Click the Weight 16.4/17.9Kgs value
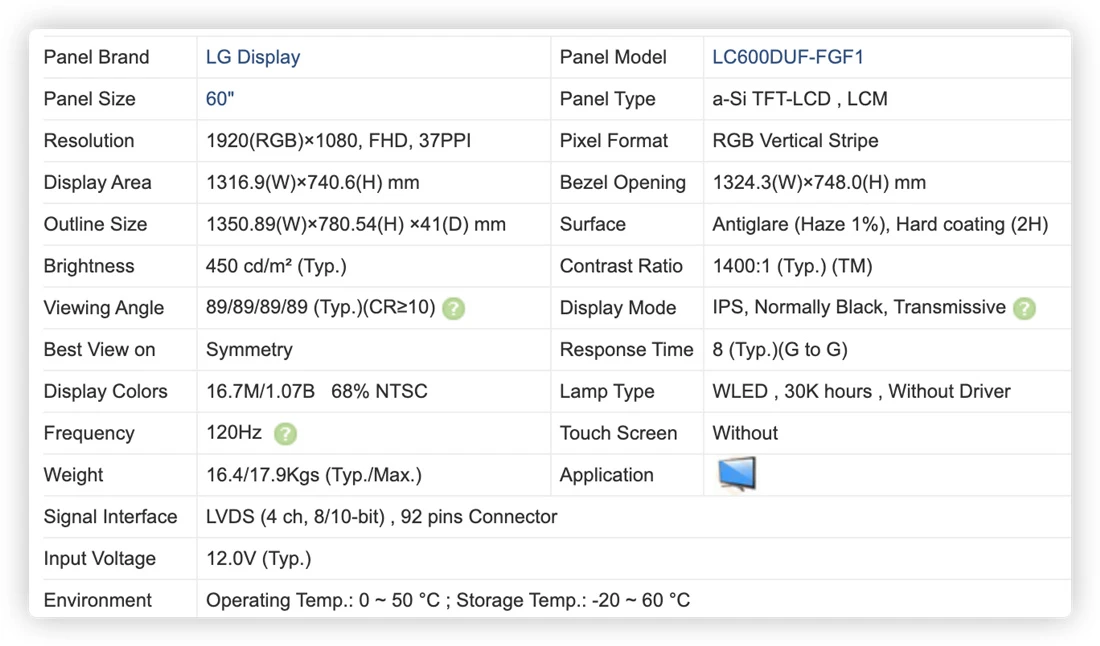 (x=314, y=475)
